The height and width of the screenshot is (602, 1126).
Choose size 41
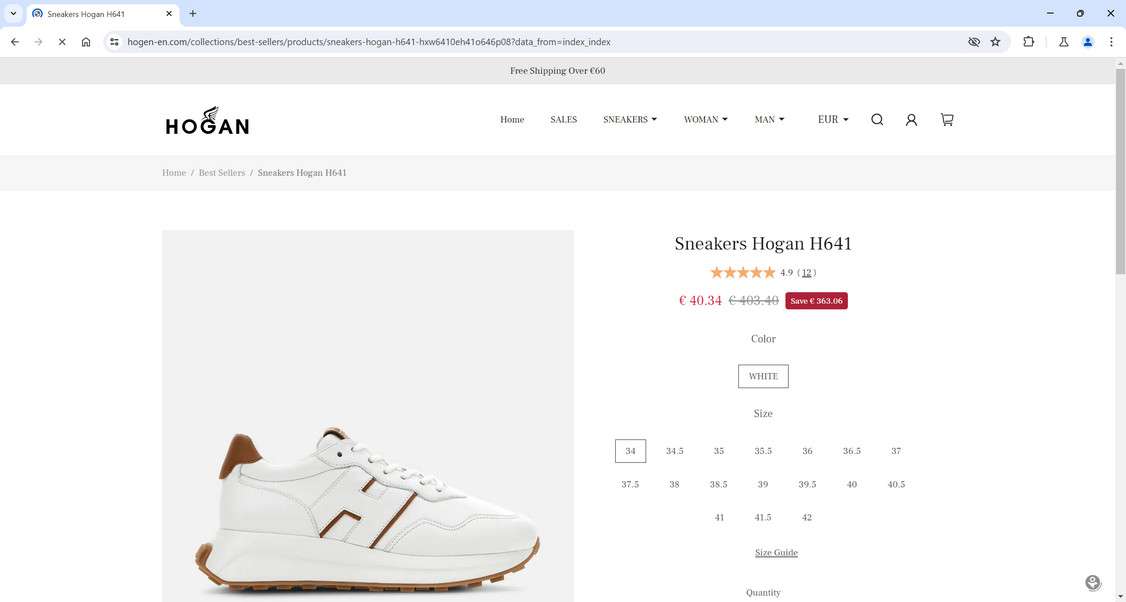(719, 517)
